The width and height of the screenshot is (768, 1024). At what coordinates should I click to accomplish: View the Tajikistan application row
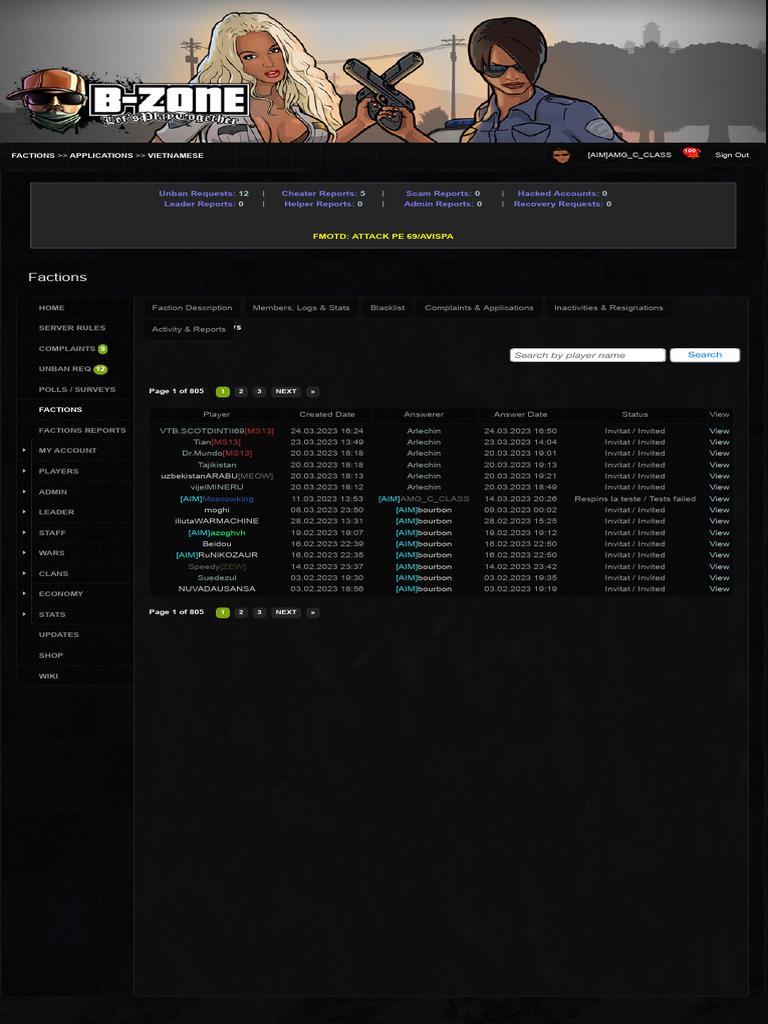point(719,465)
